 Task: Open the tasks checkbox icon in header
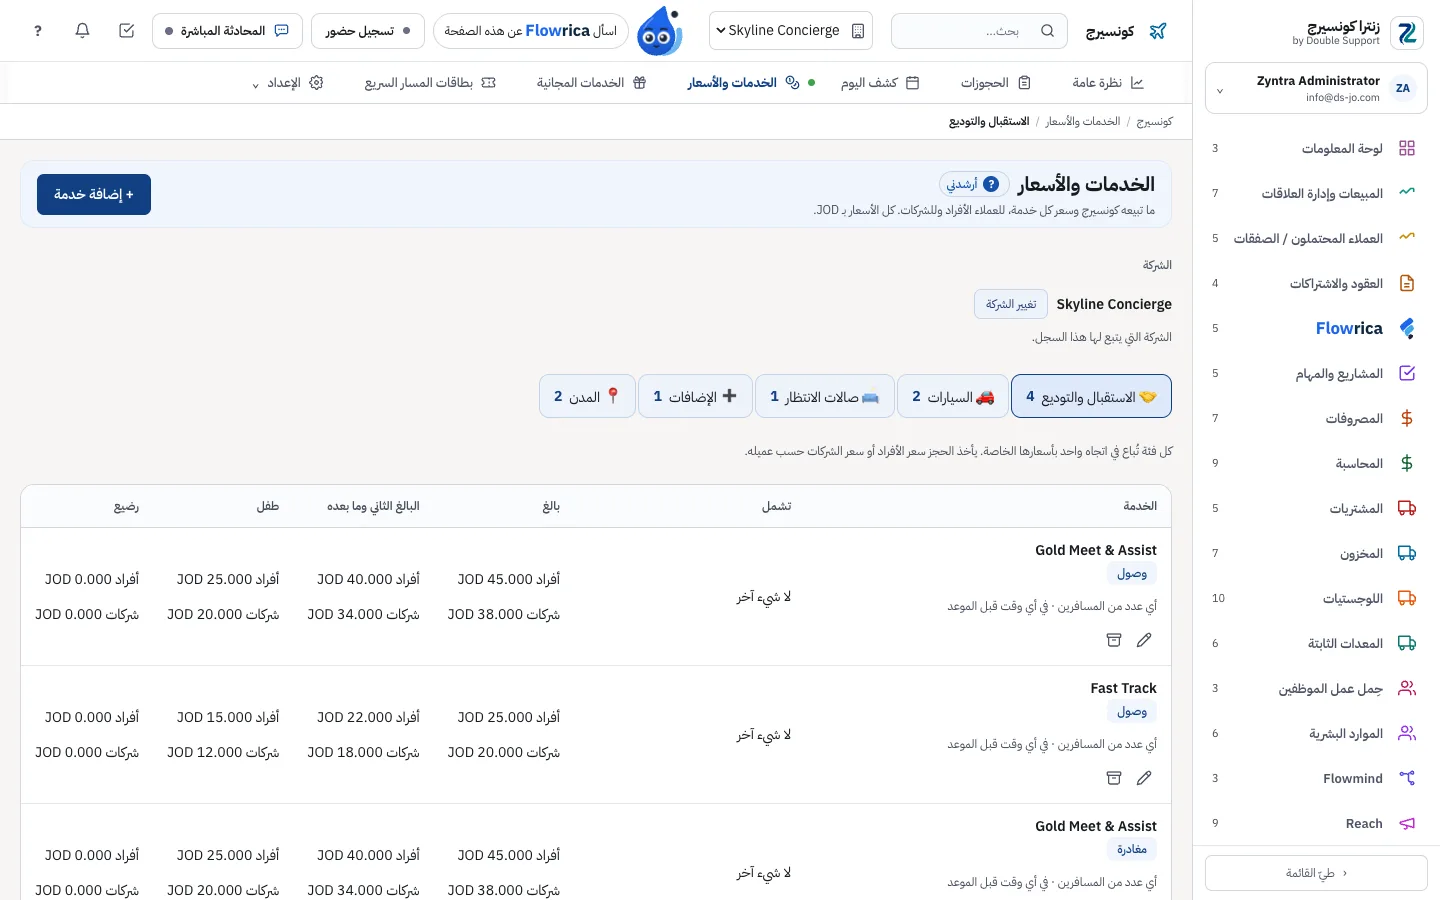coord(126,31)
